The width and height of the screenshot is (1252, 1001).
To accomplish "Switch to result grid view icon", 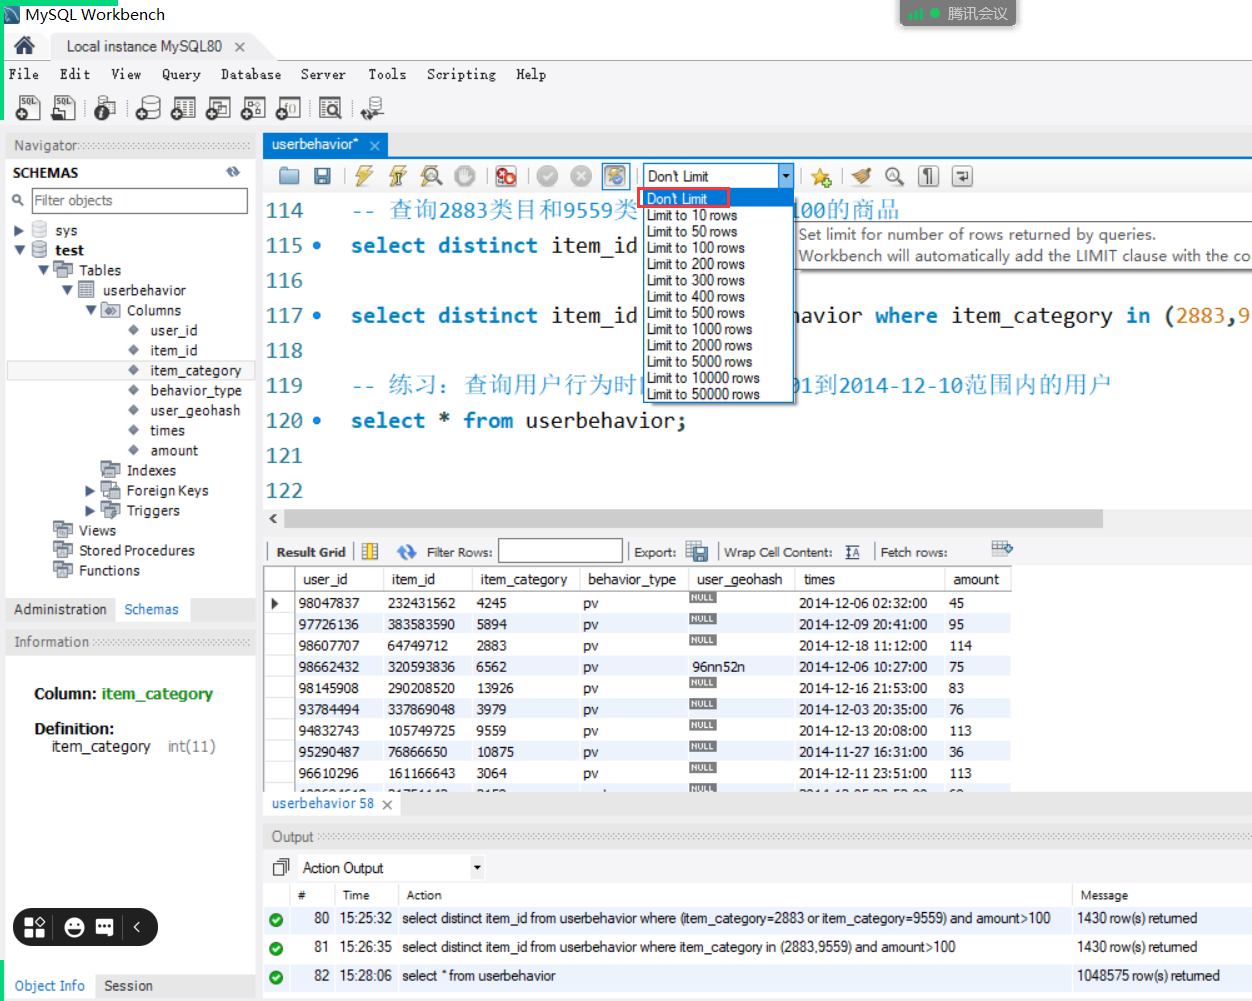I will (x=370, y=551).
